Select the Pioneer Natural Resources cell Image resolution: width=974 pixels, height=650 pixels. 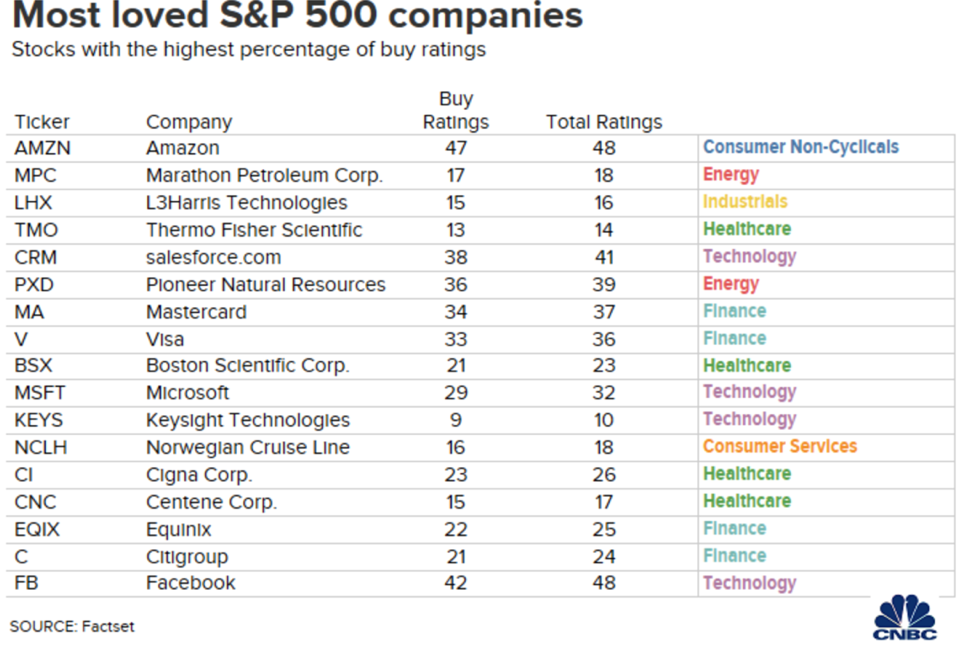265,285
